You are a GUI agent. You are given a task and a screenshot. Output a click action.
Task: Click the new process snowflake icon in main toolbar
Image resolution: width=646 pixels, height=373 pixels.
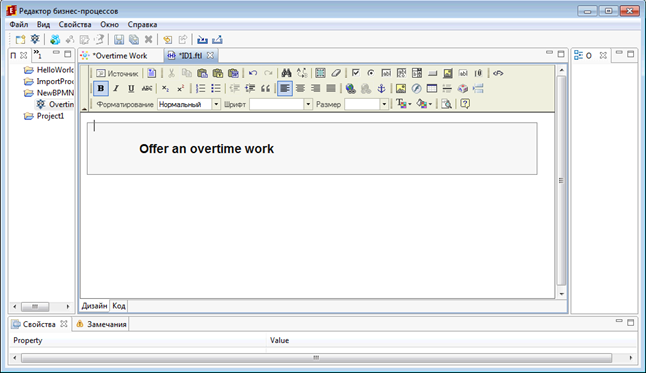coord(35,40)
